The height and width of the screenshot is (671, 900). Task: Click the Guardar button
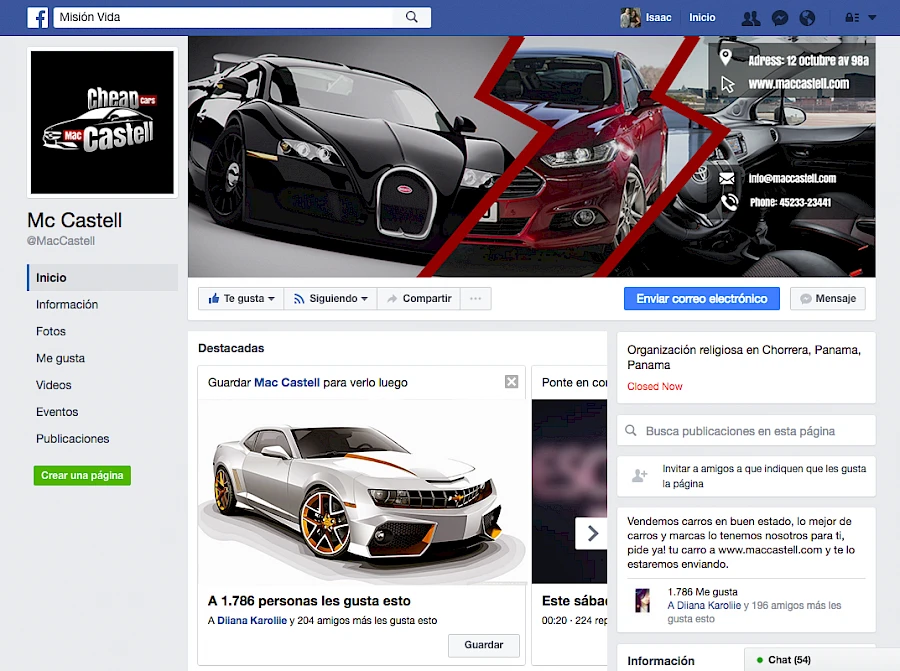click(483, 645)
